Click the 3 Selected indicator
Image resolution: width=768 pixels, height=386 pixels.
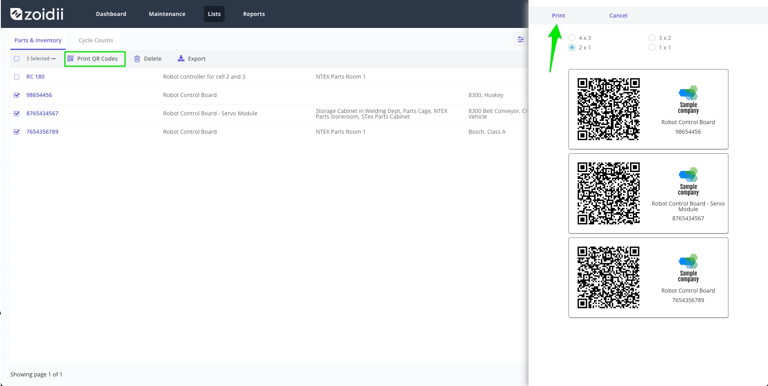[41, 59]
